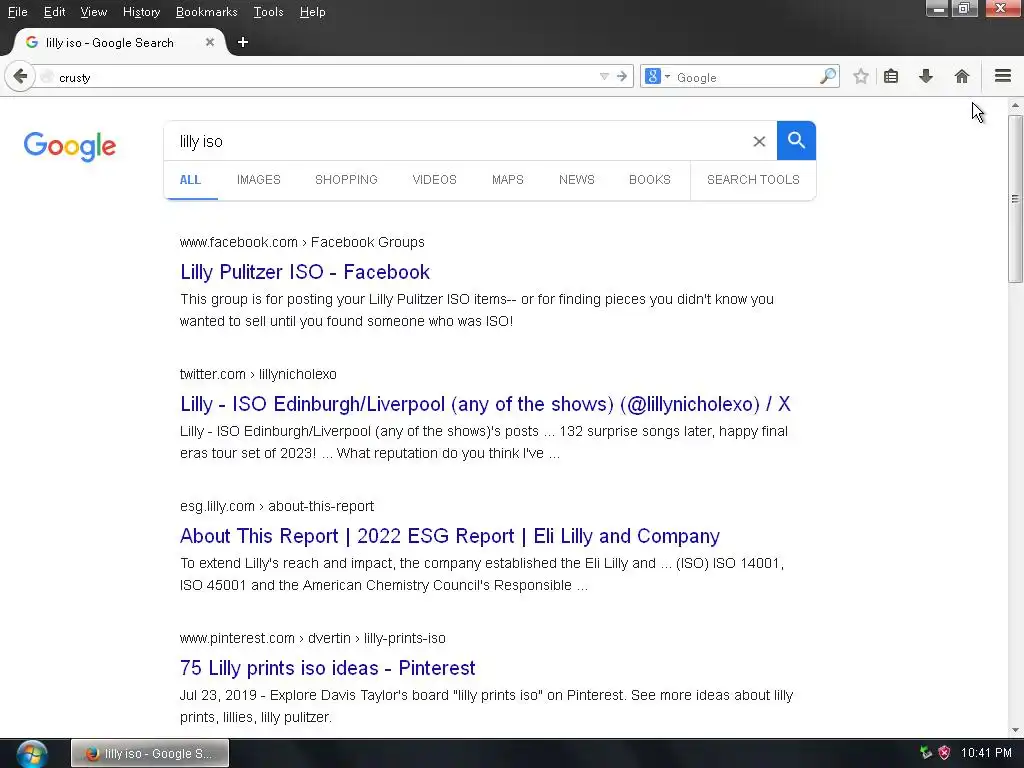Click the 'www.facebook.com › Facebook Groups' breadcrumb
1024x768 pixels.
302,242
